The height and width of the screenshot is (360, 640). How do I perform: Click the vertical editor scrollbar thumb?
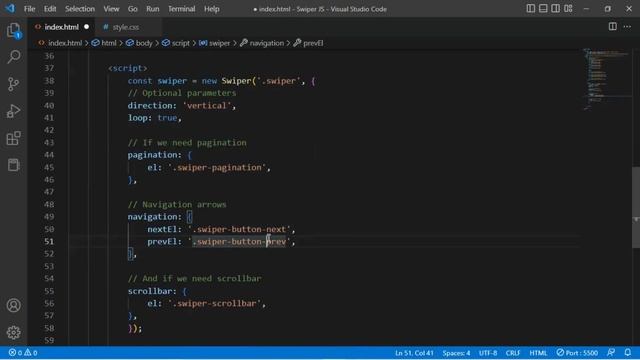coord(636,207)
